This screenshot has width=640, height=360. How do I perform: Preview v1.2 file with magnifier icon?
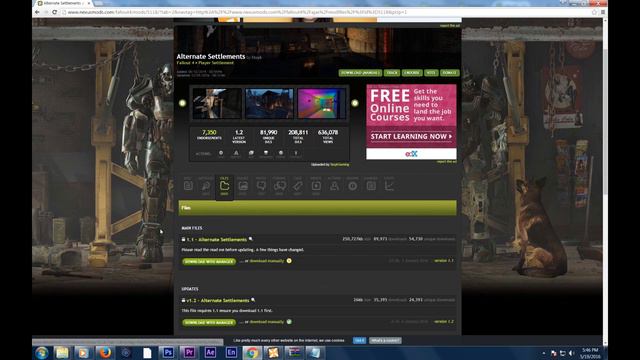click(x=253, y=300)
